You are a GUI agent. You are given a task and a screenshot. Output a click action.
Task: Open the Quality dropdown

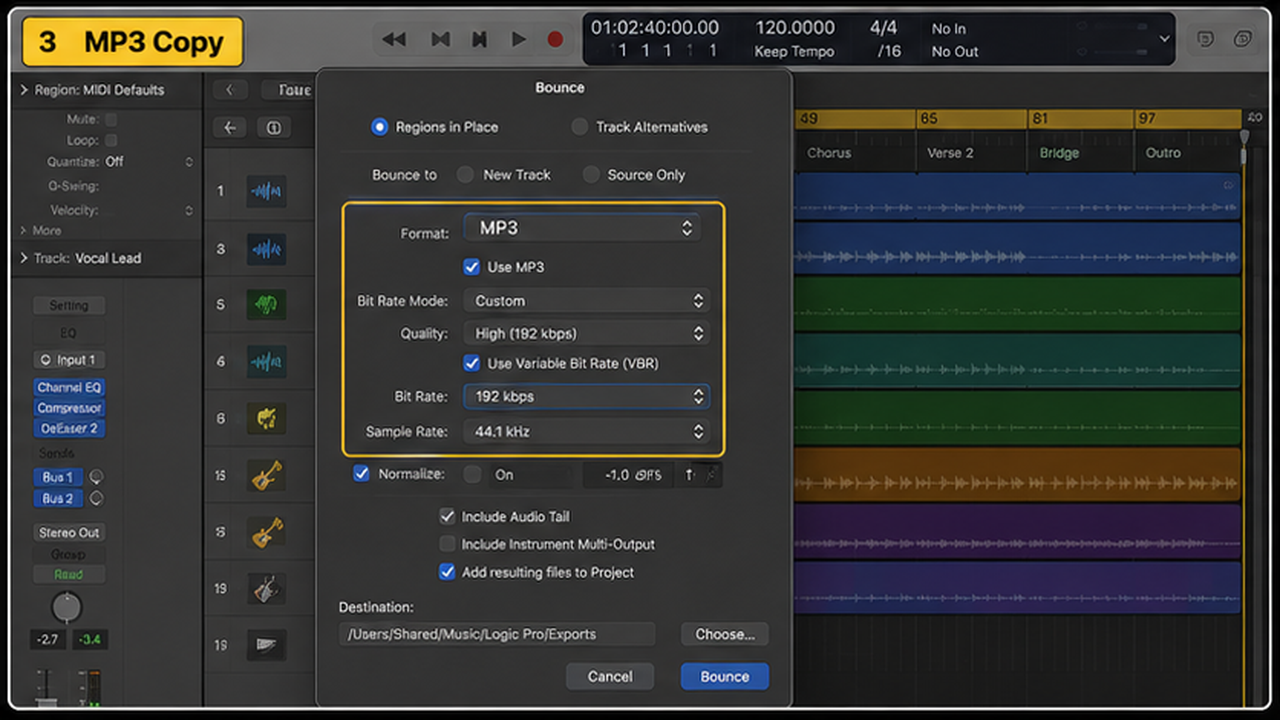pyautogui.click(x=586, y=334)
